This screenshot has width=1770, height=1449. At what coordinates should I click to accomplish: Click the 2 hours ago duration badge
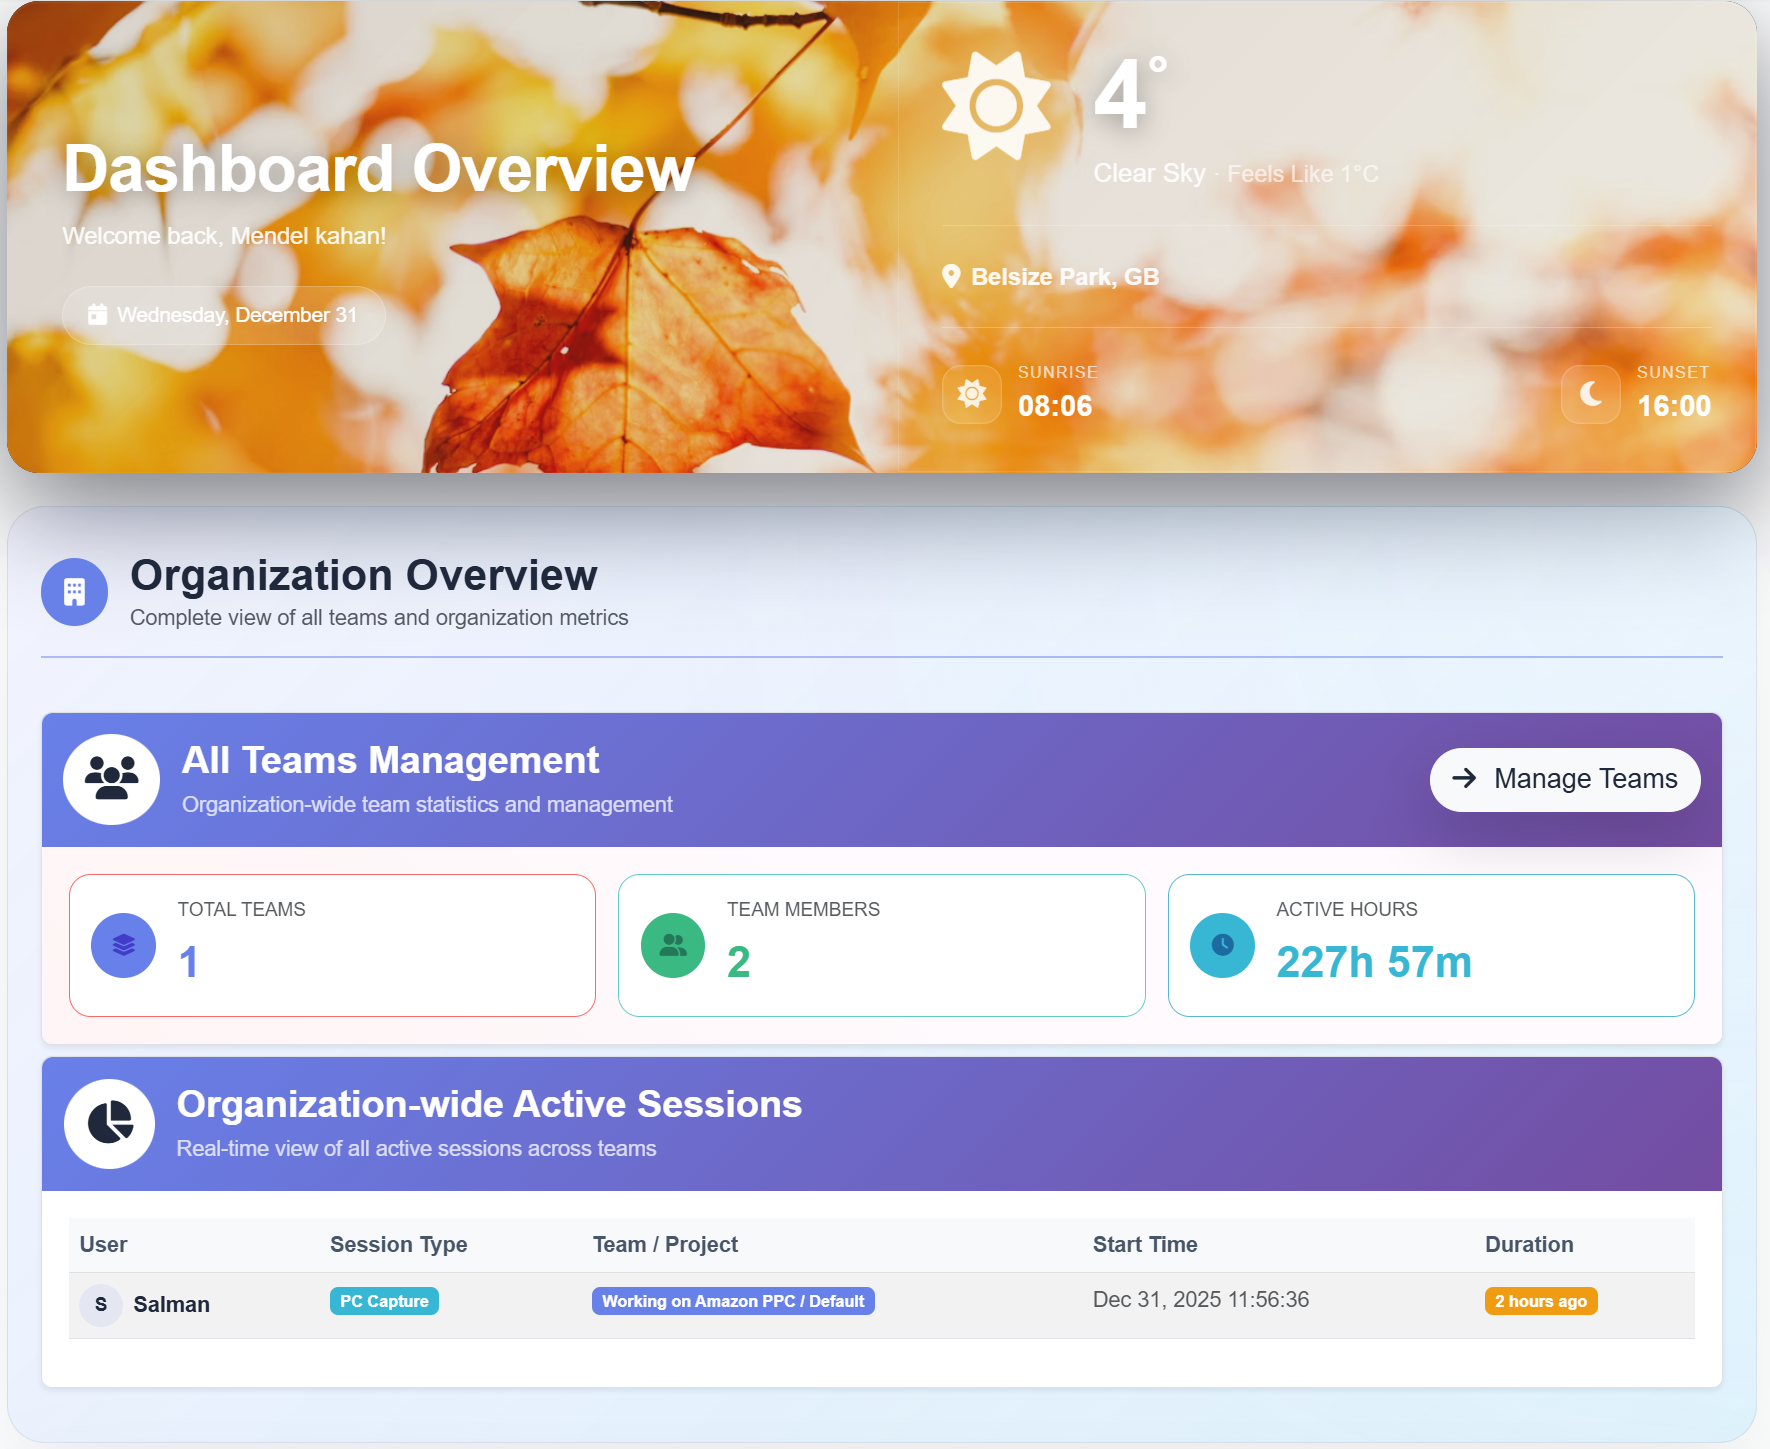tap(1540, 1301)
